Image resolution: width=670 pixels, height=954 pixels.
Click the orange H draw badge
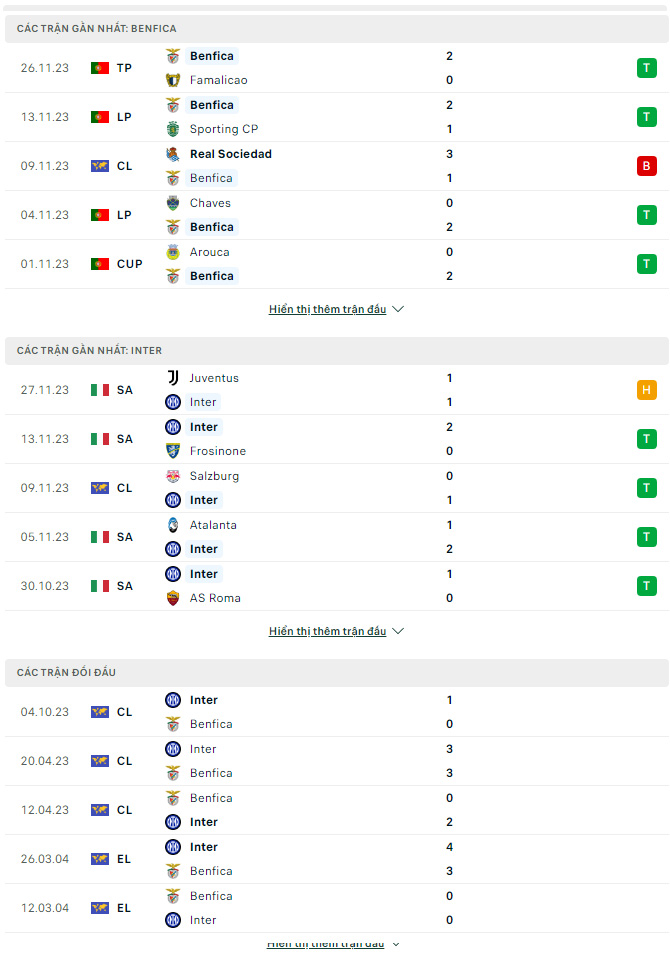[x=646, y=389]
